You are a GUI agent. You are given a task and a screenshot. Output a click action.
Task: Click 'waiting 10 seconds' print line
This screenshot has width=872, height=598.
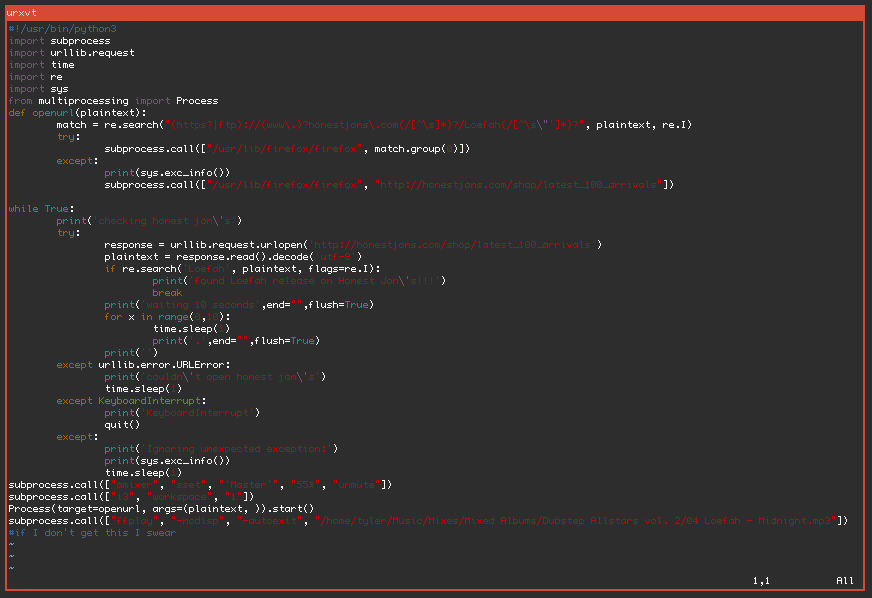pyautogui.click(x=239, y=305)
